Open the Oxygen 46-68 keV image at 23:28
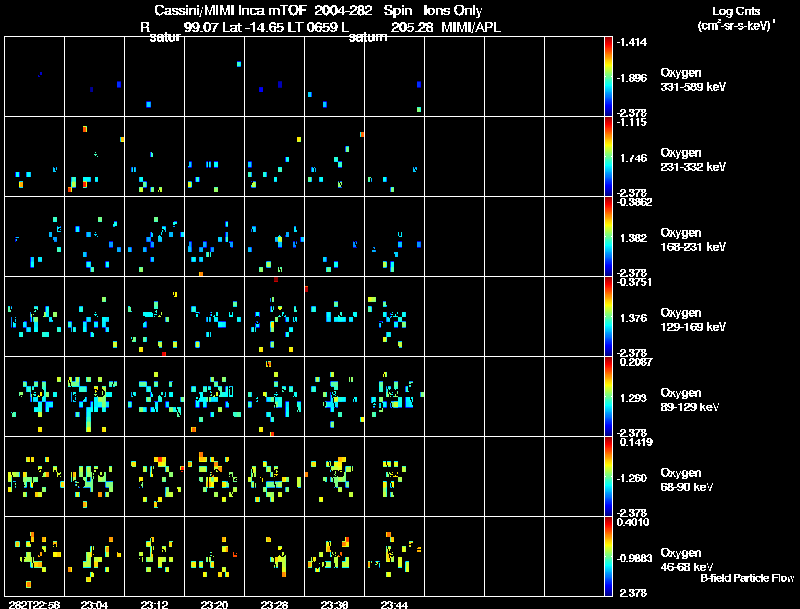Viewport: 800px width, 609px height. pyautogui.click(x=274, y=556)
